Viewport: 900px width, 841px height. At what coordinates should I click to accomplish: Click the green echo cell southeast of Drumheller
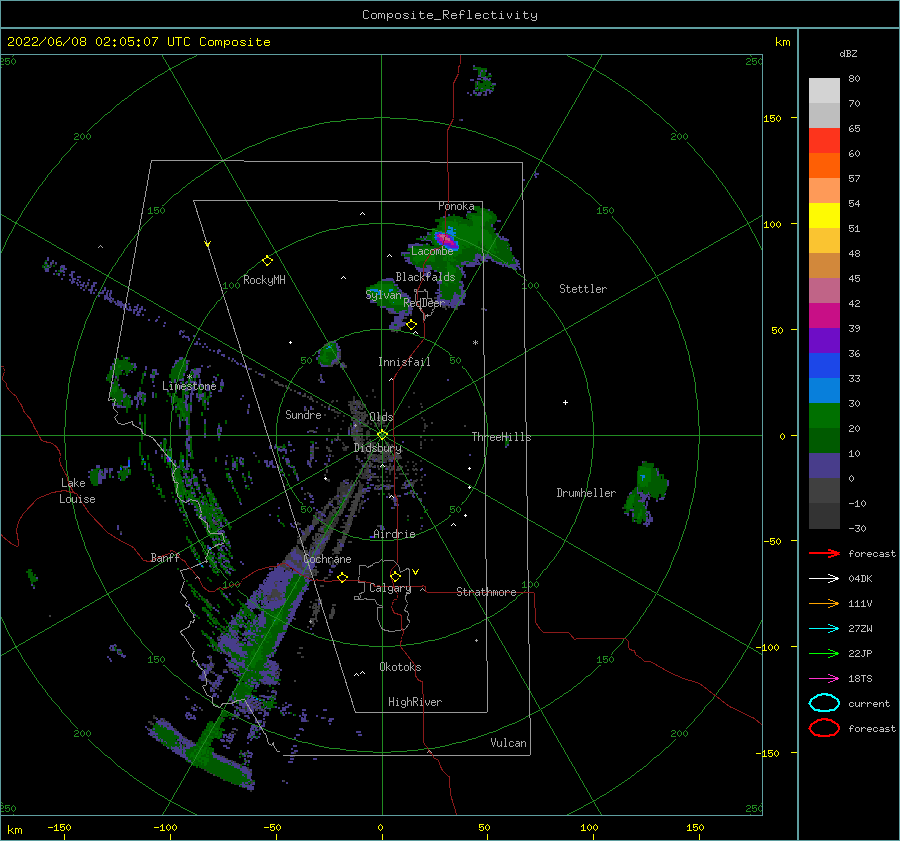pyautogui.click(x=647, y=493)
